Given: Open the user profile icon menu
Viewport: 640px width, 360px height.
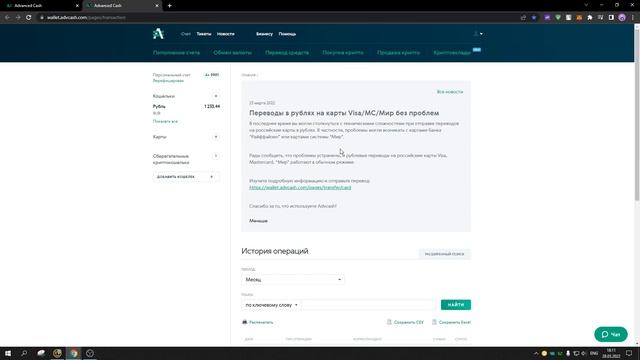Looking at the screenshot, I should (x=476, y=34).
